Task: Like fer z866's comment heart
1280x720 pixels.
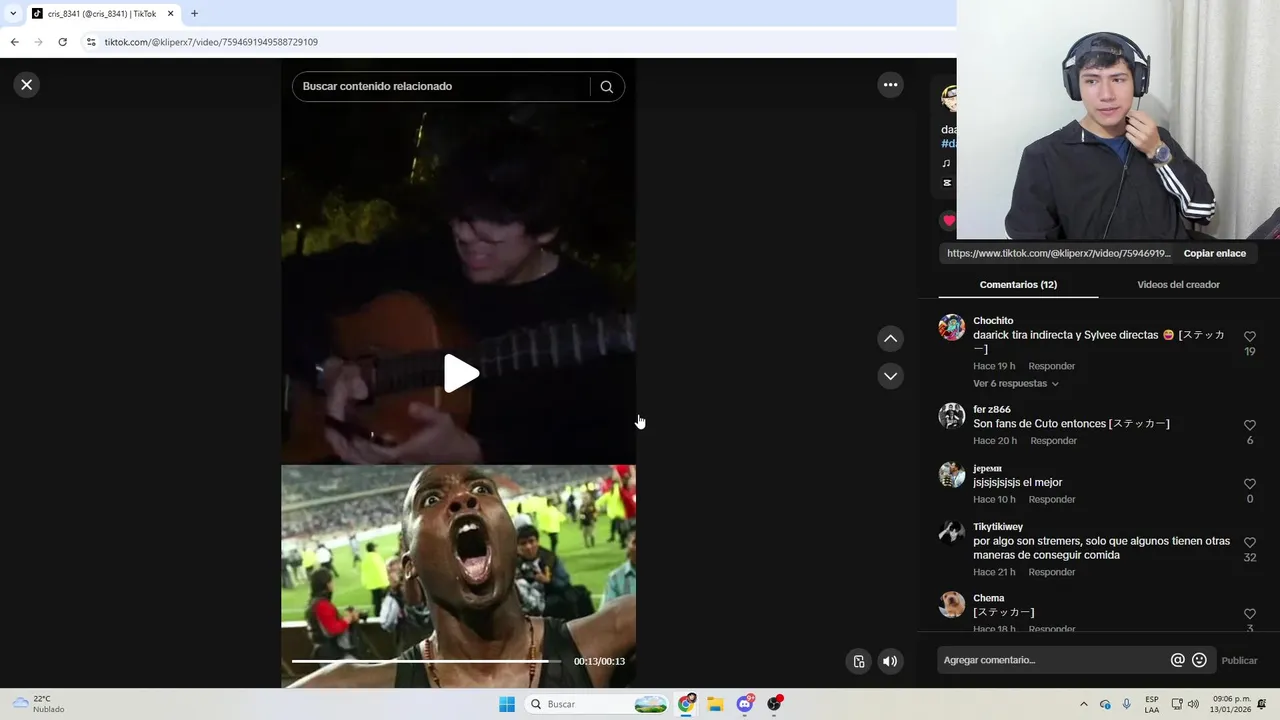Action: pos(1249,426)
